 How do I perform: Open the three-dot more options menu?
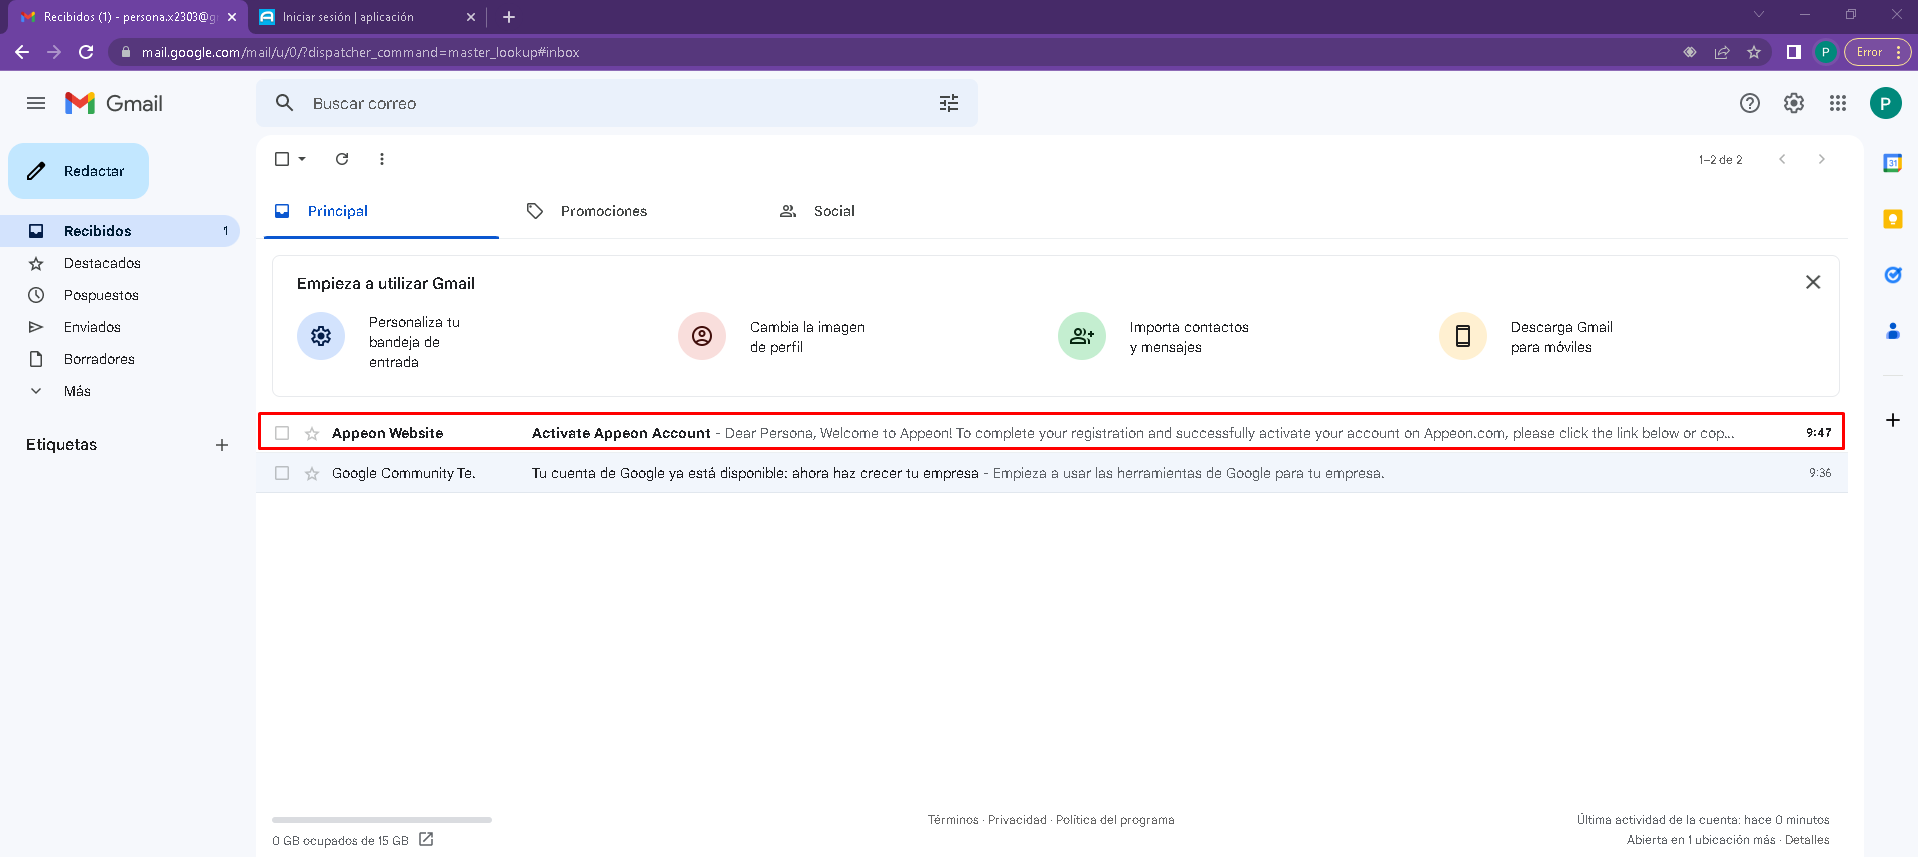click(381, 159)
